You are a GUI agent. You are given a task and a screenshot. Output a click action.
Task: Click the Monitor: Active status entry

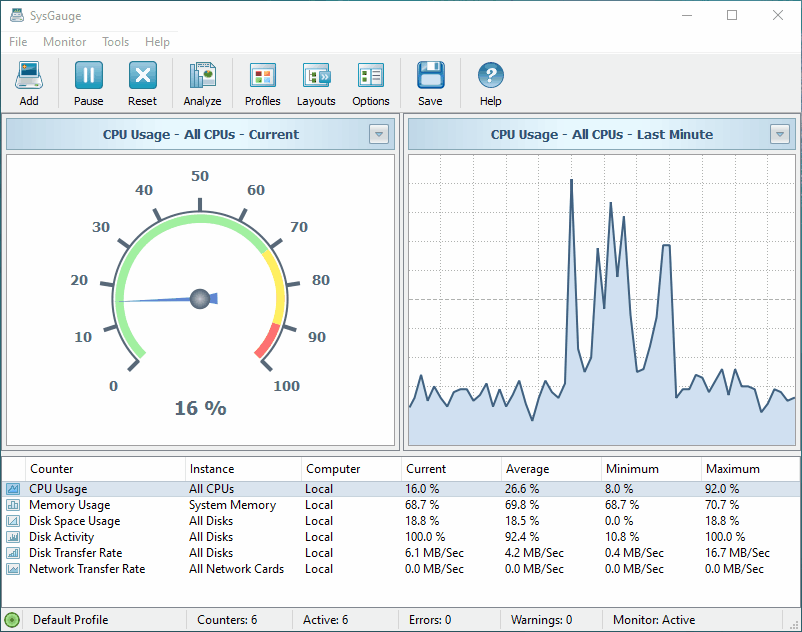(654, 620)
